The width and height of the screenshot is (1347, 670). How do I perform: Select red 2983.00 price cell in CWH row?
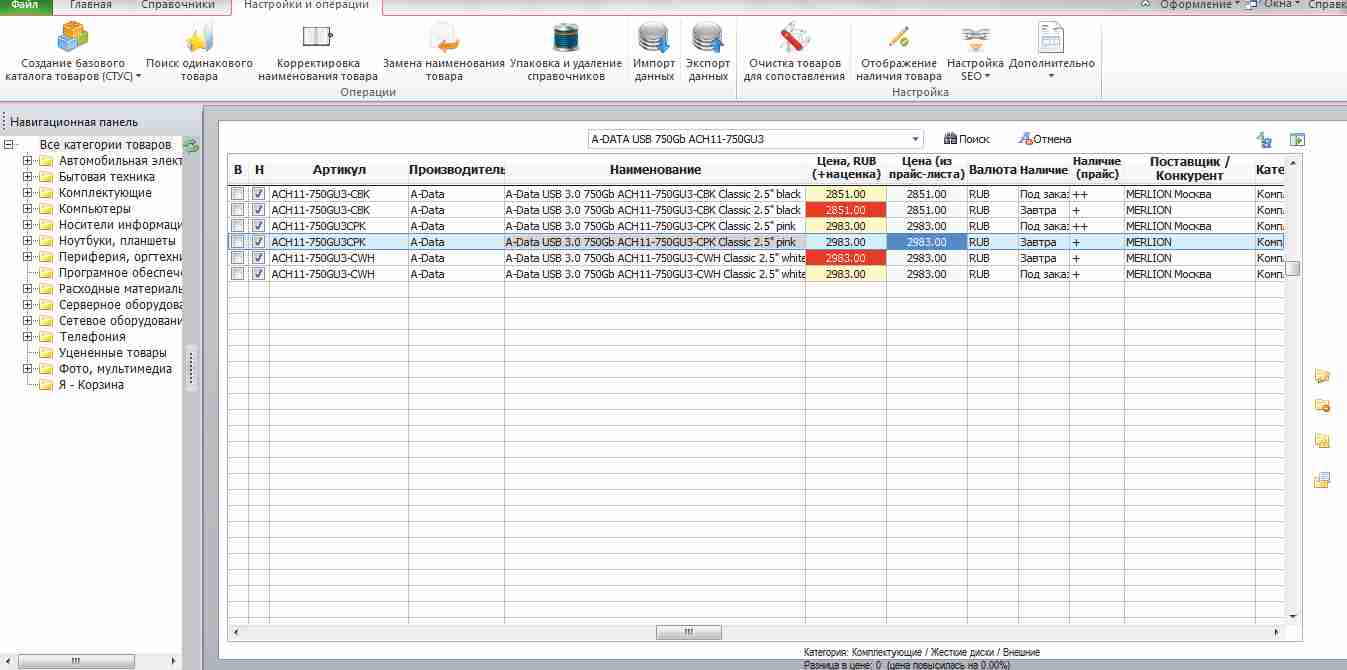846,258
